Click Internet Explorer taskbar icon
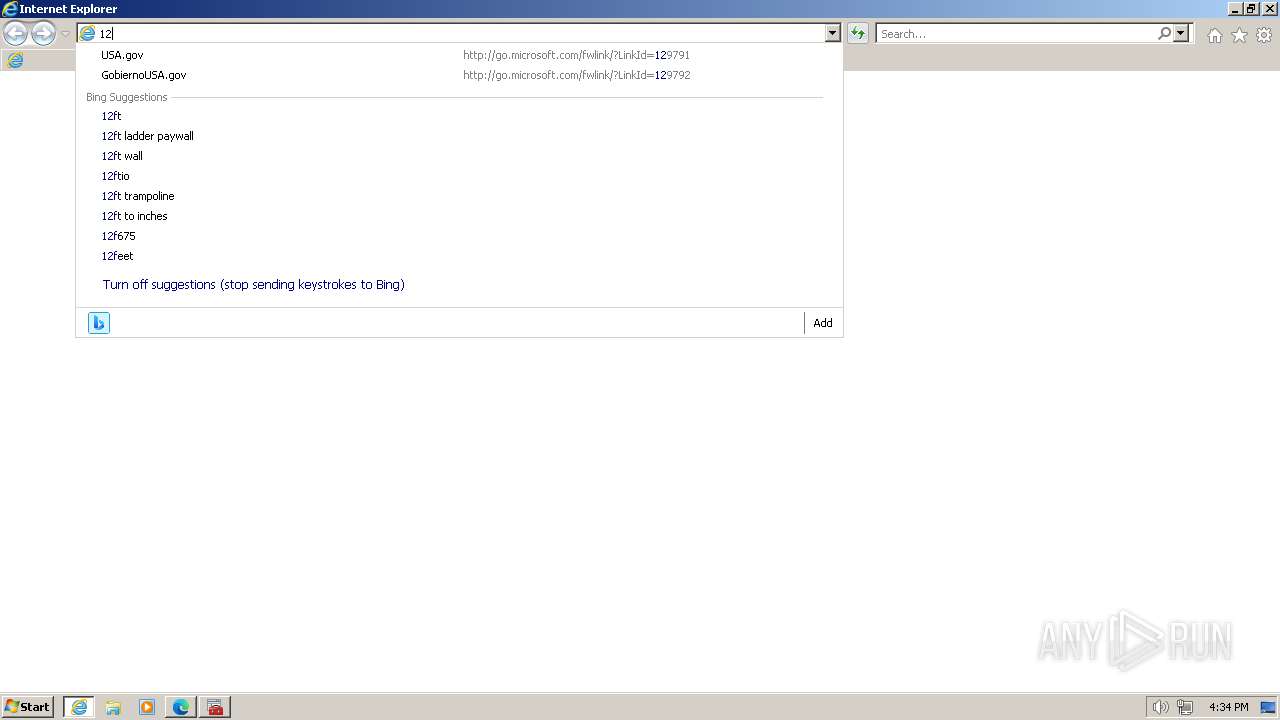 coord(79,707)
